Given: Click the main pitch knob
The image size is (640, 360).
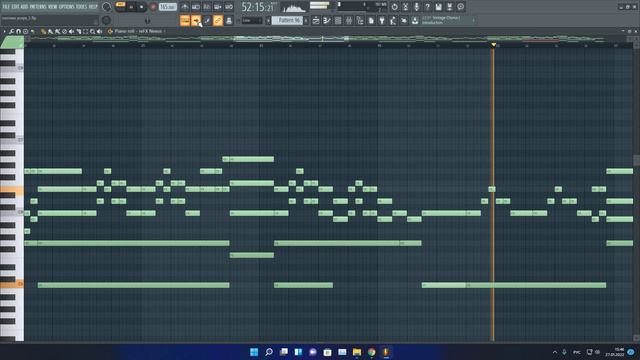Looking at the screenshot, I should pyautogui.click(x=107, y=20).
